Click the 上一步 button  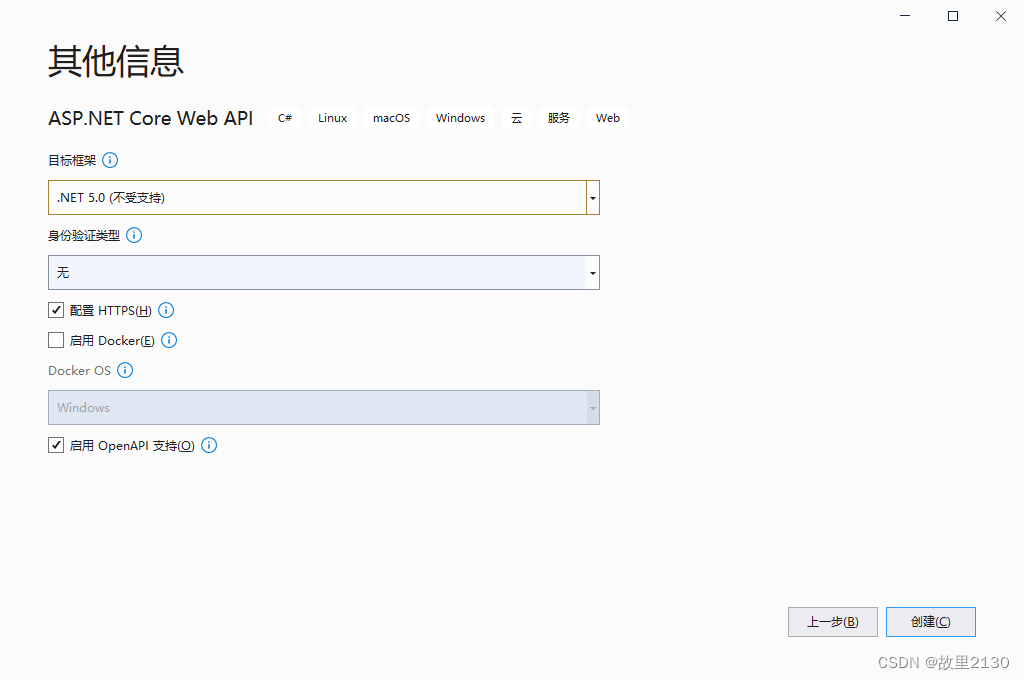tap(832, 621)
